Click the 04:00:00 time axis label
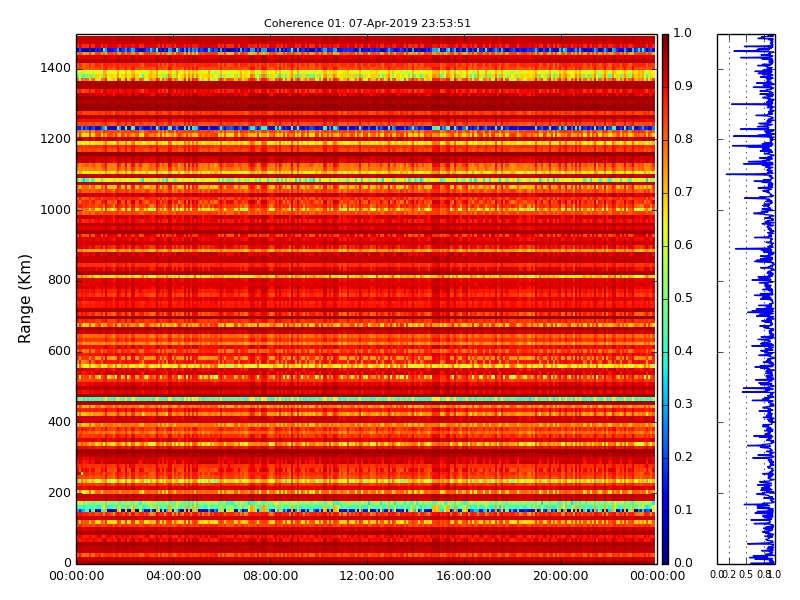 173,576
